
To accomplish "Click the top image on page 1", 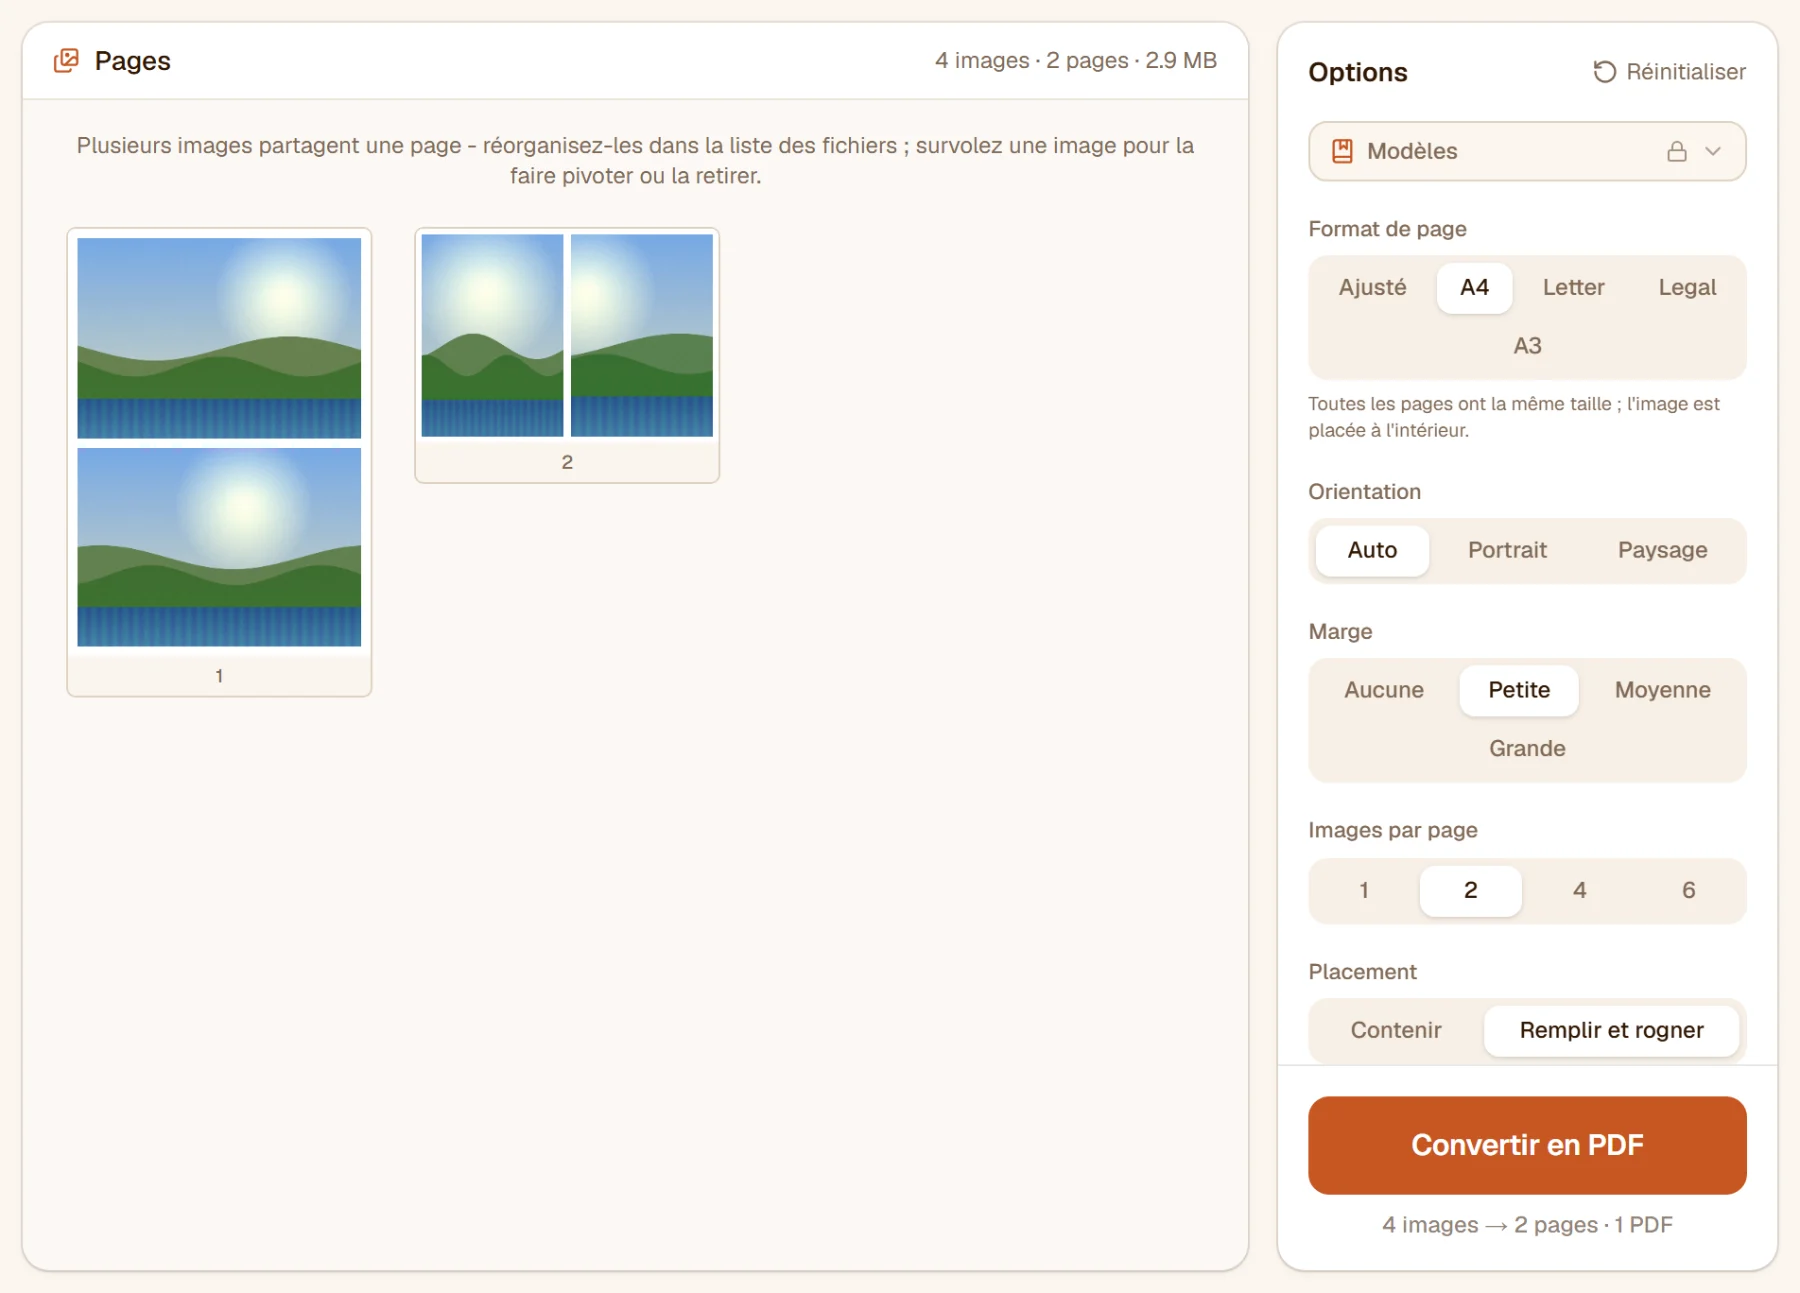I will (x=219, y=338).
